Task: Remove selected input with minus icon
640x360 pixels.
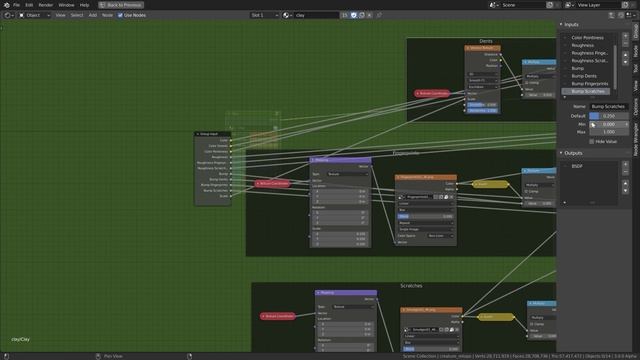Action: [625, 43]
